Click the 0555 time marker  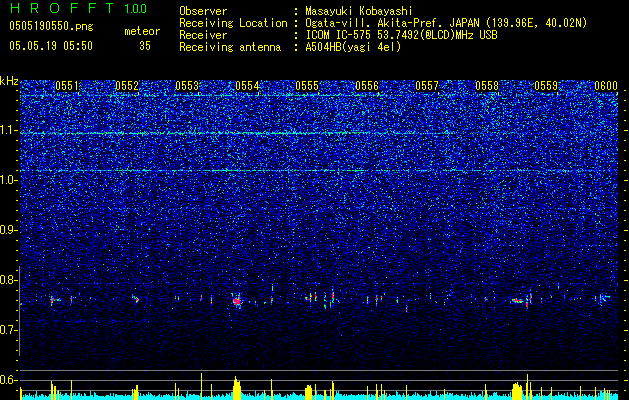coord(307,86)
